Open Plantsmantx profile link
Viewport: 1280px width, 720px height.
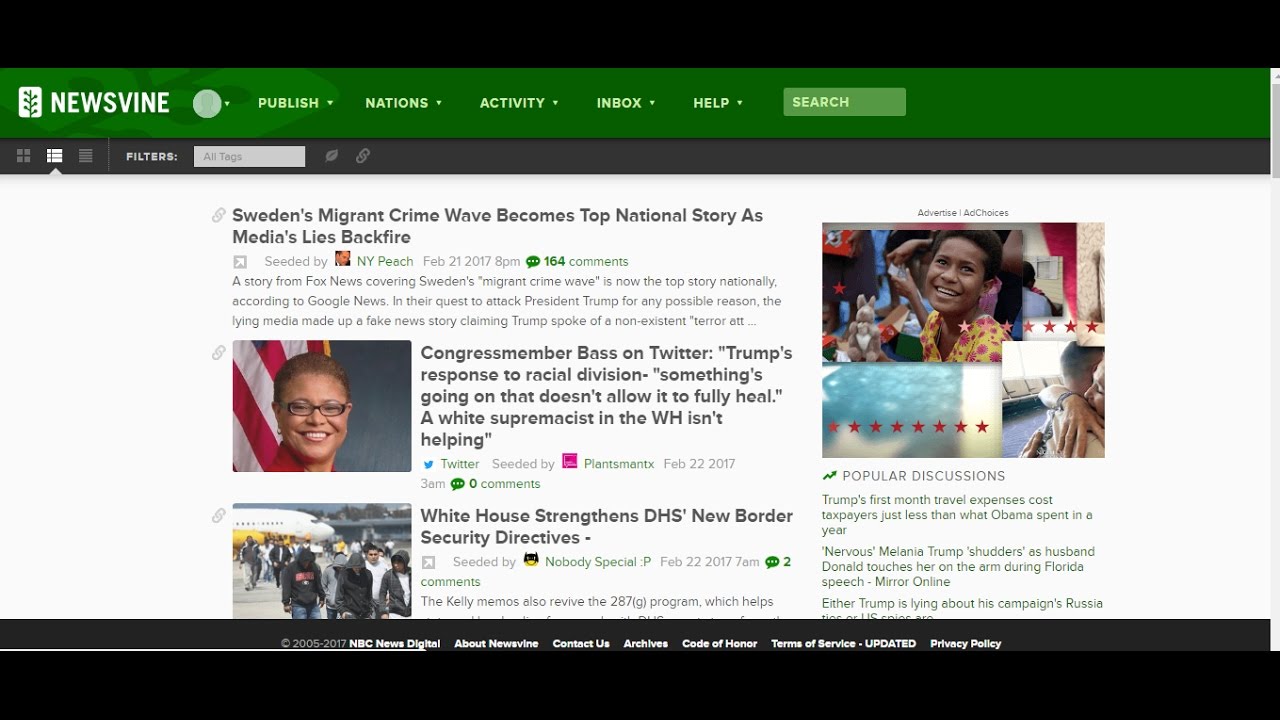tap(619, 464)
